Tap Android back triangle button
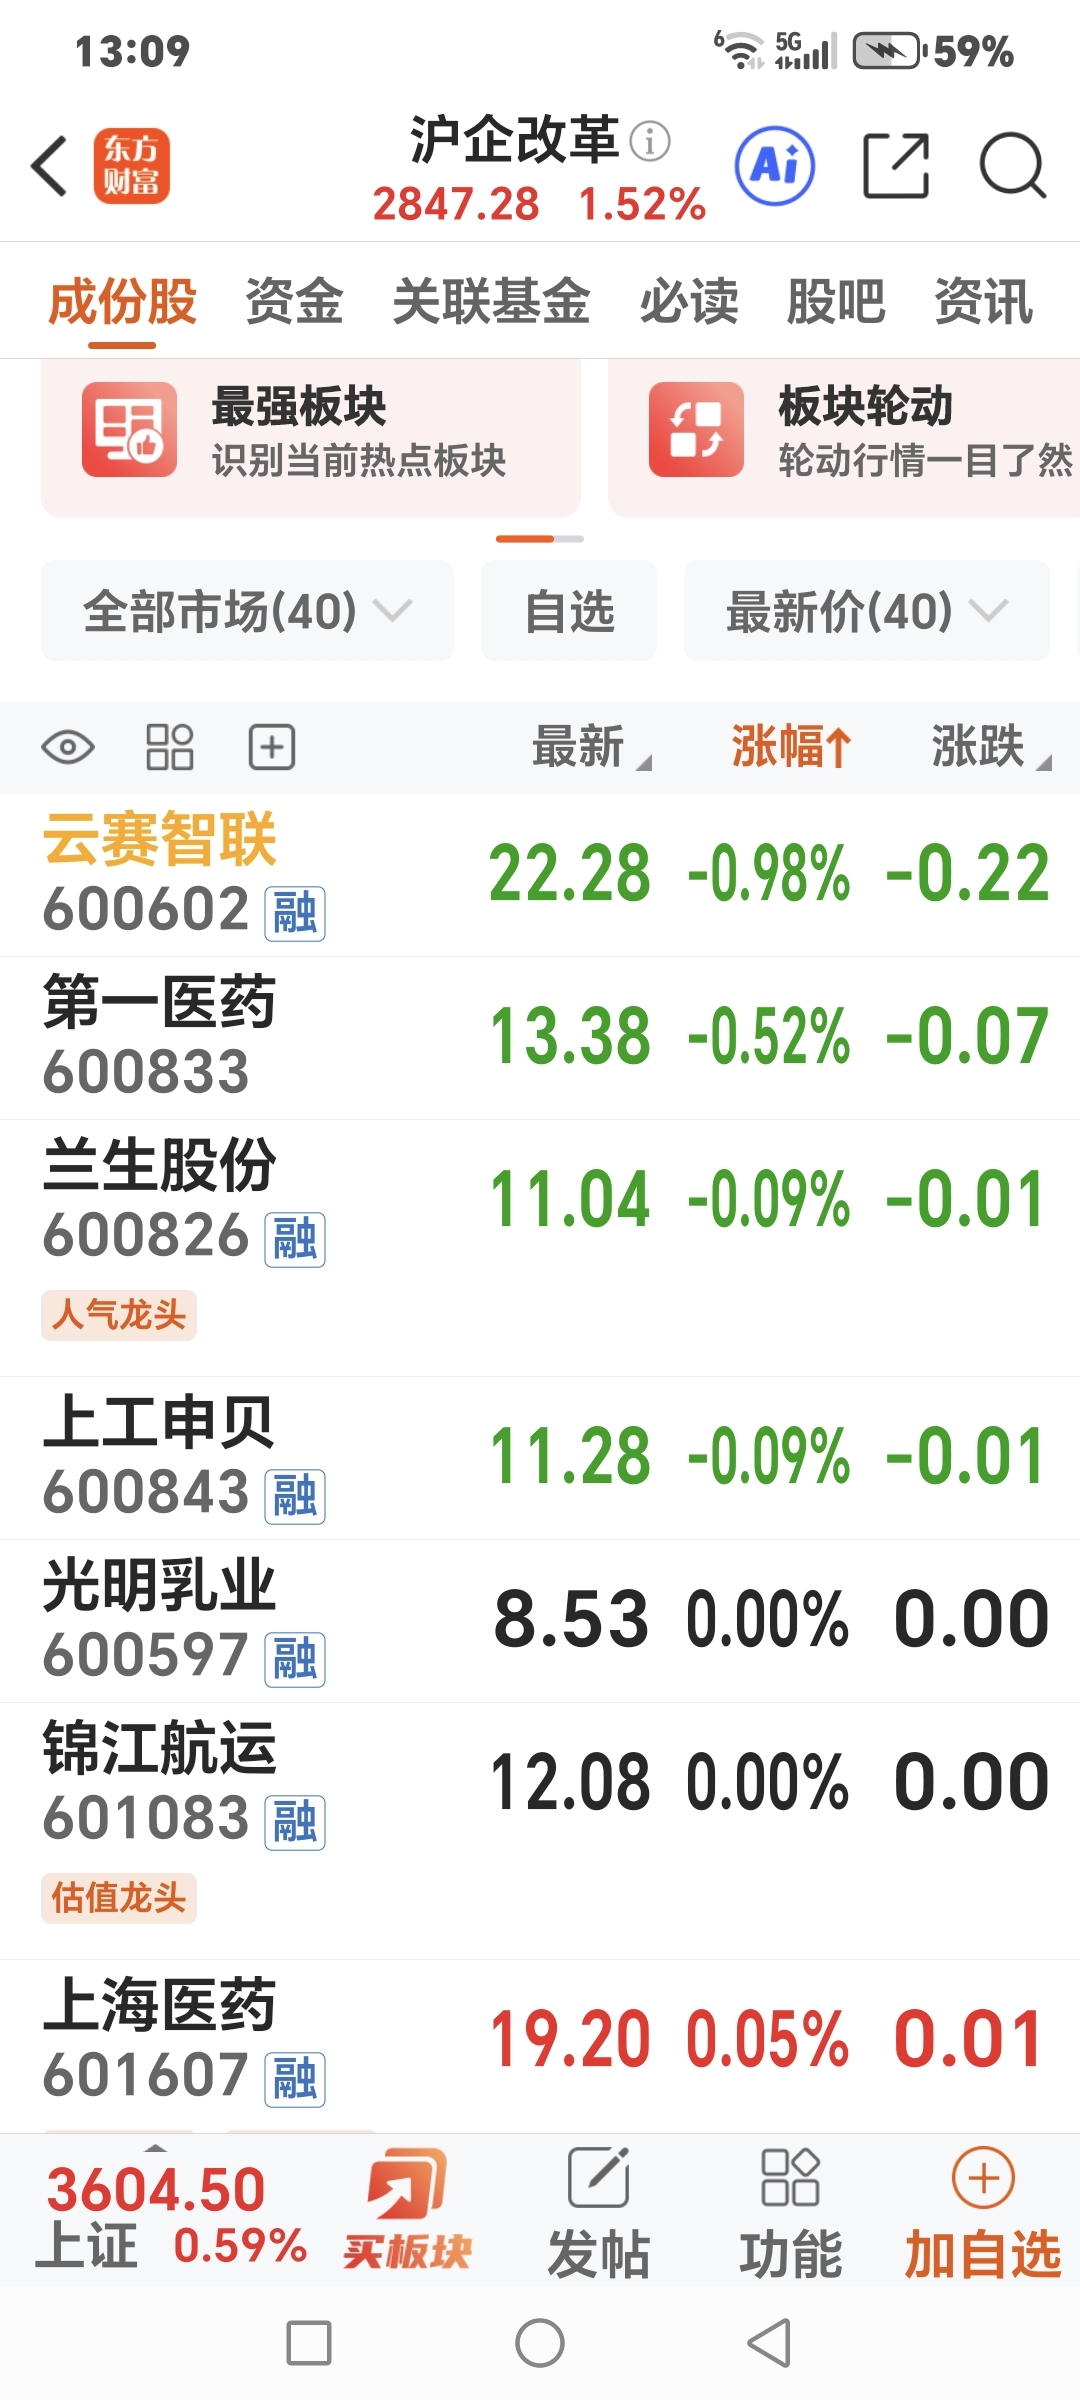This screenshot has height=2400, width=1080. [770, 2343]
